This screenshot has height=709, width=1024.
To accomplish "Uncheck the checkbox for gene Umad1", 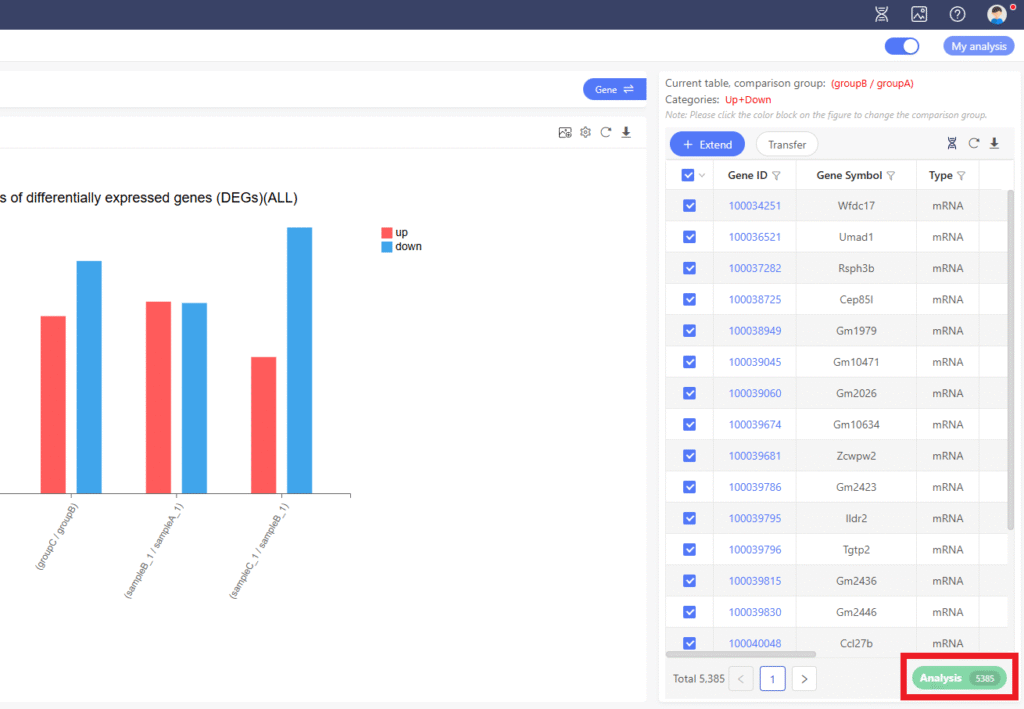I will click(x=689, y=237).
